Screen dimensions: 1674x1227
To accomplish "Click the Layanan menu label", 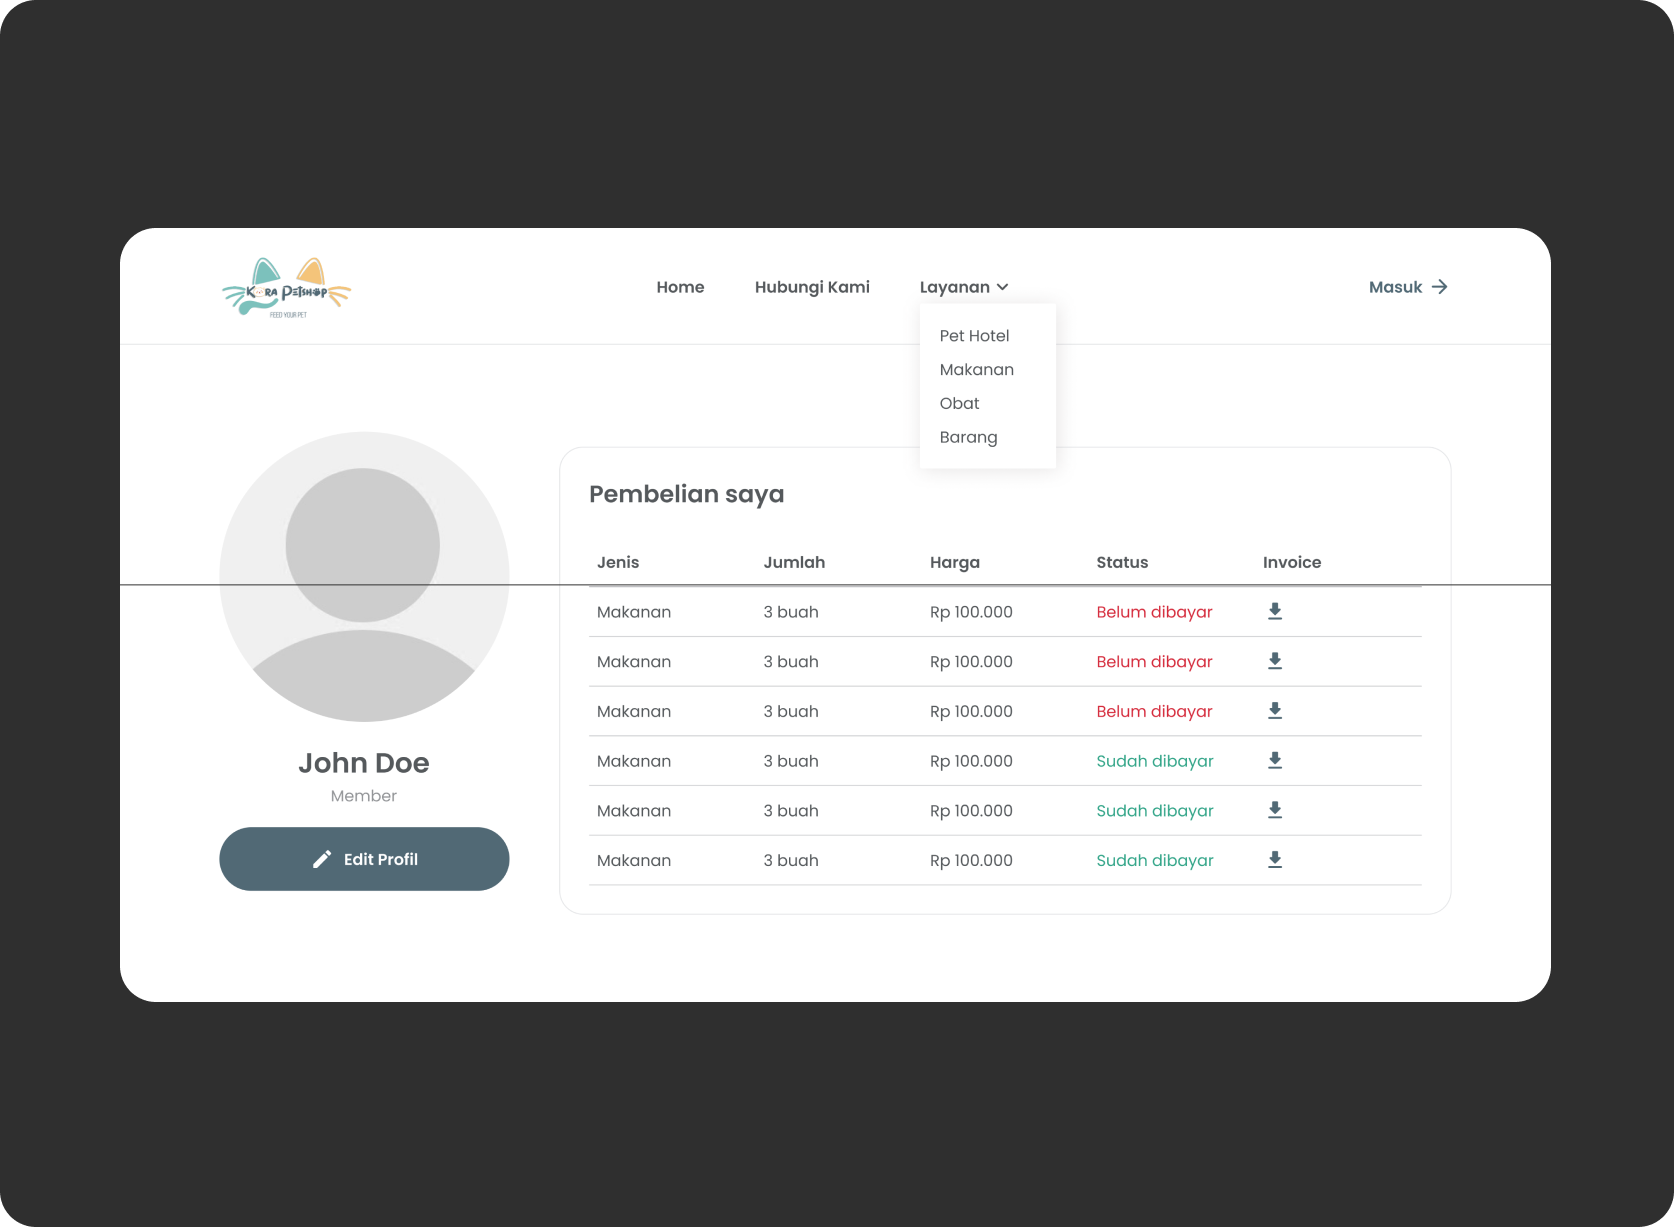I will 955,287.
